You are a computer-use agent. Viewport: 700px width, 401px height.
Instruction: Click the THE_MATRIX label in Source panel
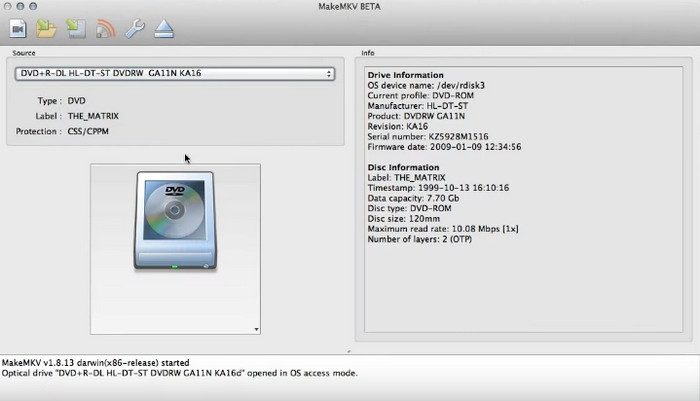(x=93, y=116)
